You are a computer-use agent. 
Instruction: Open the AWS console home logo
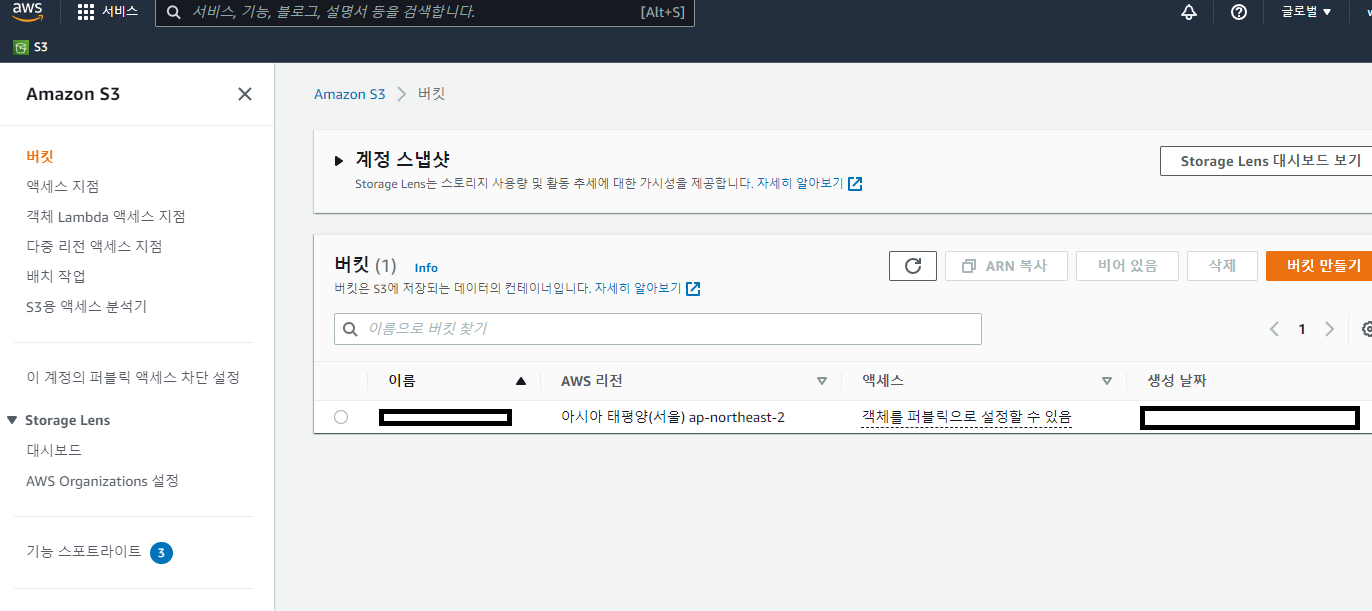28,12
